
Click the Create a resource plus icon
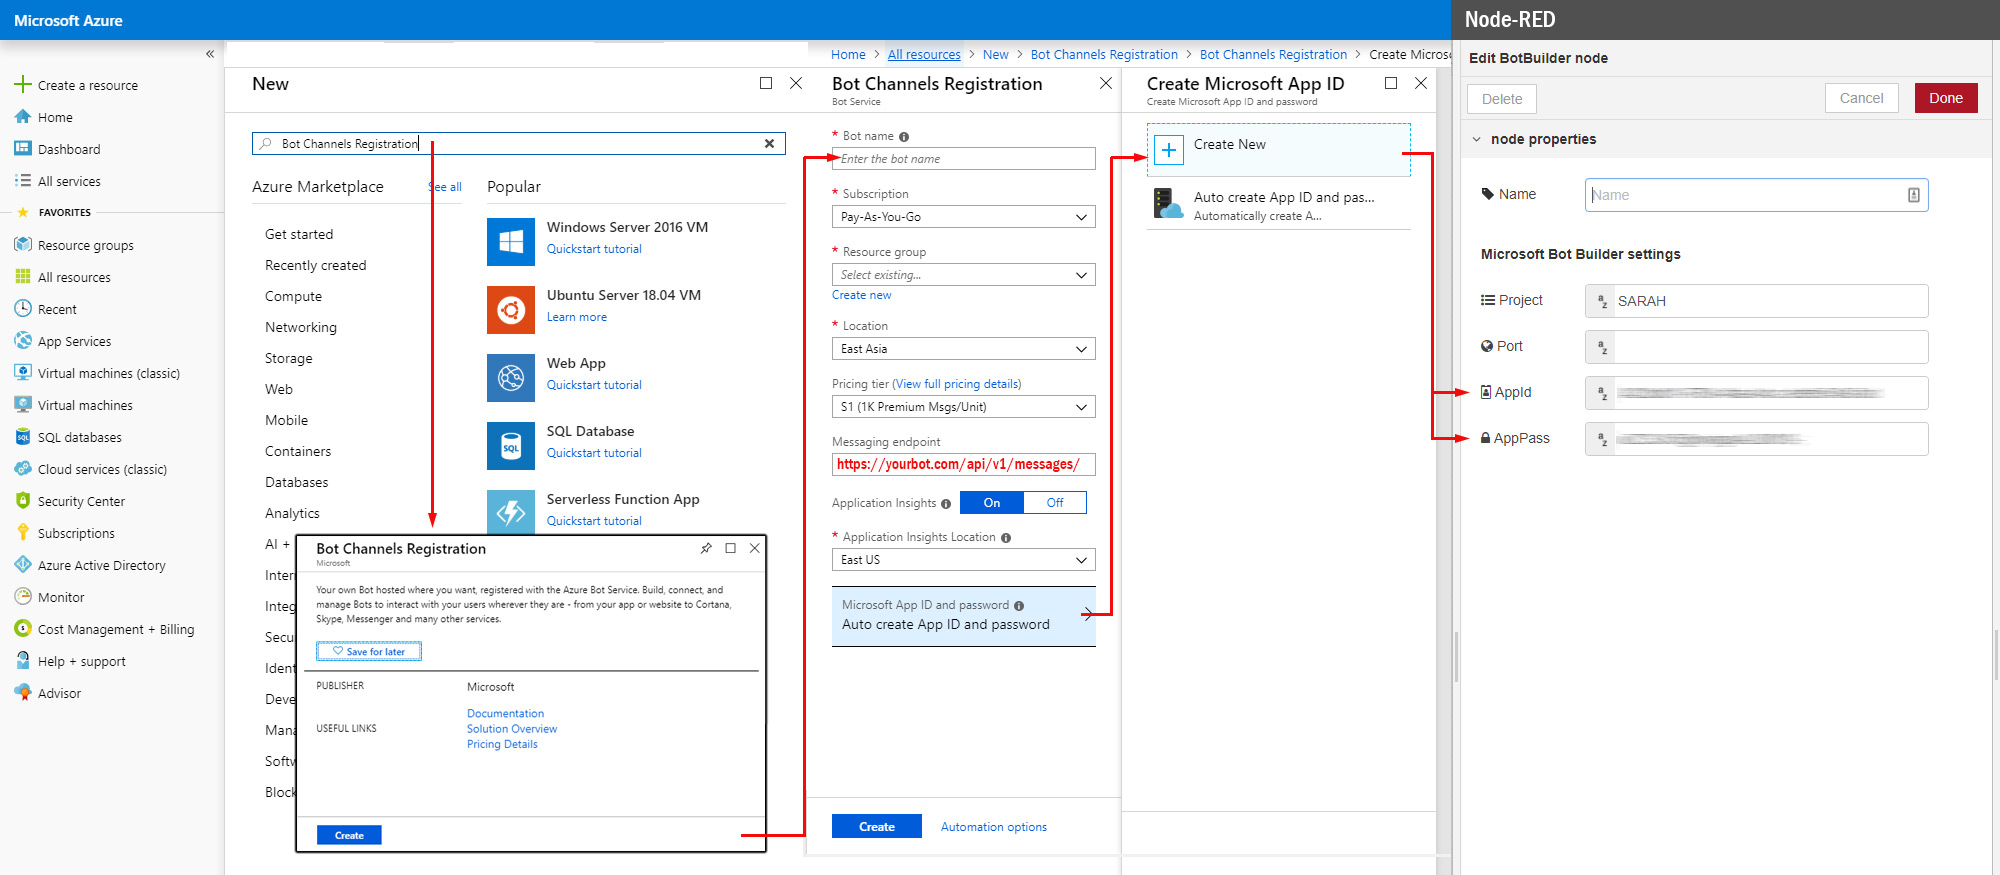[x=23, y=85]
